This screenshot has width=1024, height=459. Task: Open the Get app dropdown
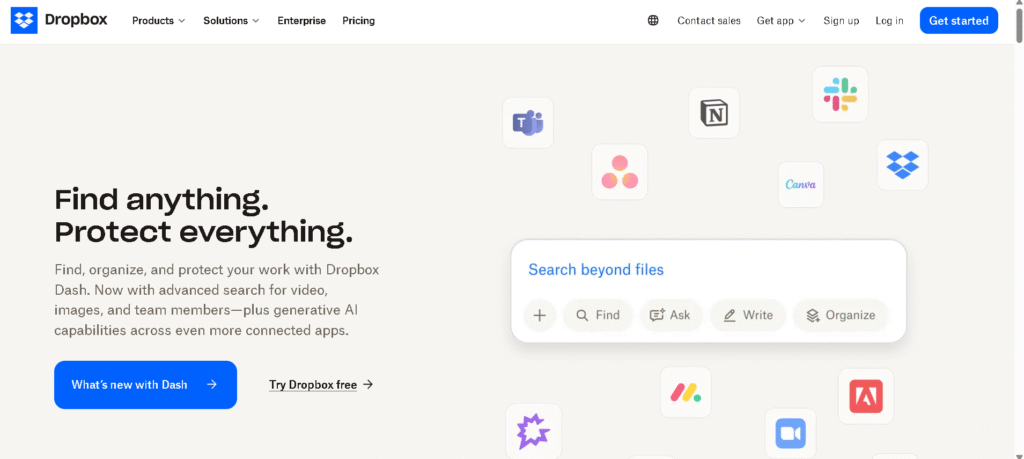tap(781, 21)
